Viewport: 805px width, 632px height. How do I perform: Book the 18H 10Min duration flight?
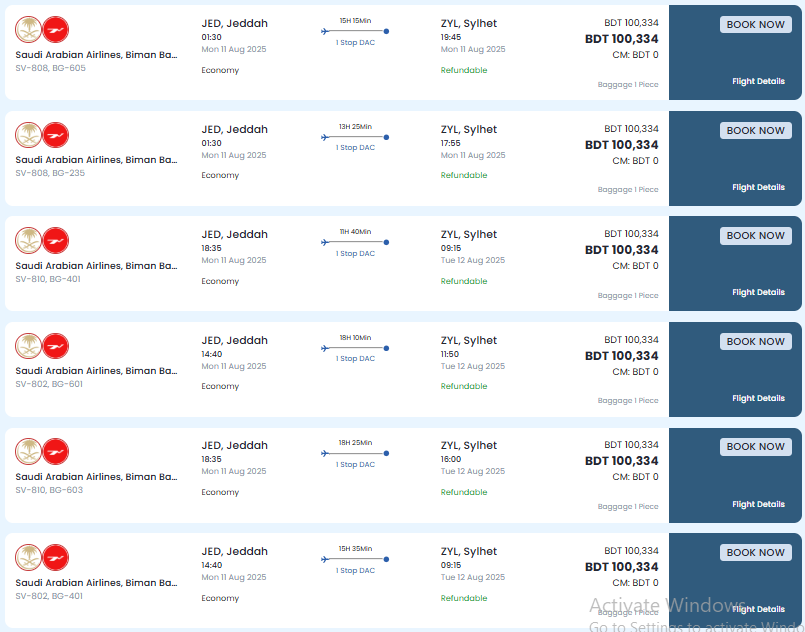point(755,341)
